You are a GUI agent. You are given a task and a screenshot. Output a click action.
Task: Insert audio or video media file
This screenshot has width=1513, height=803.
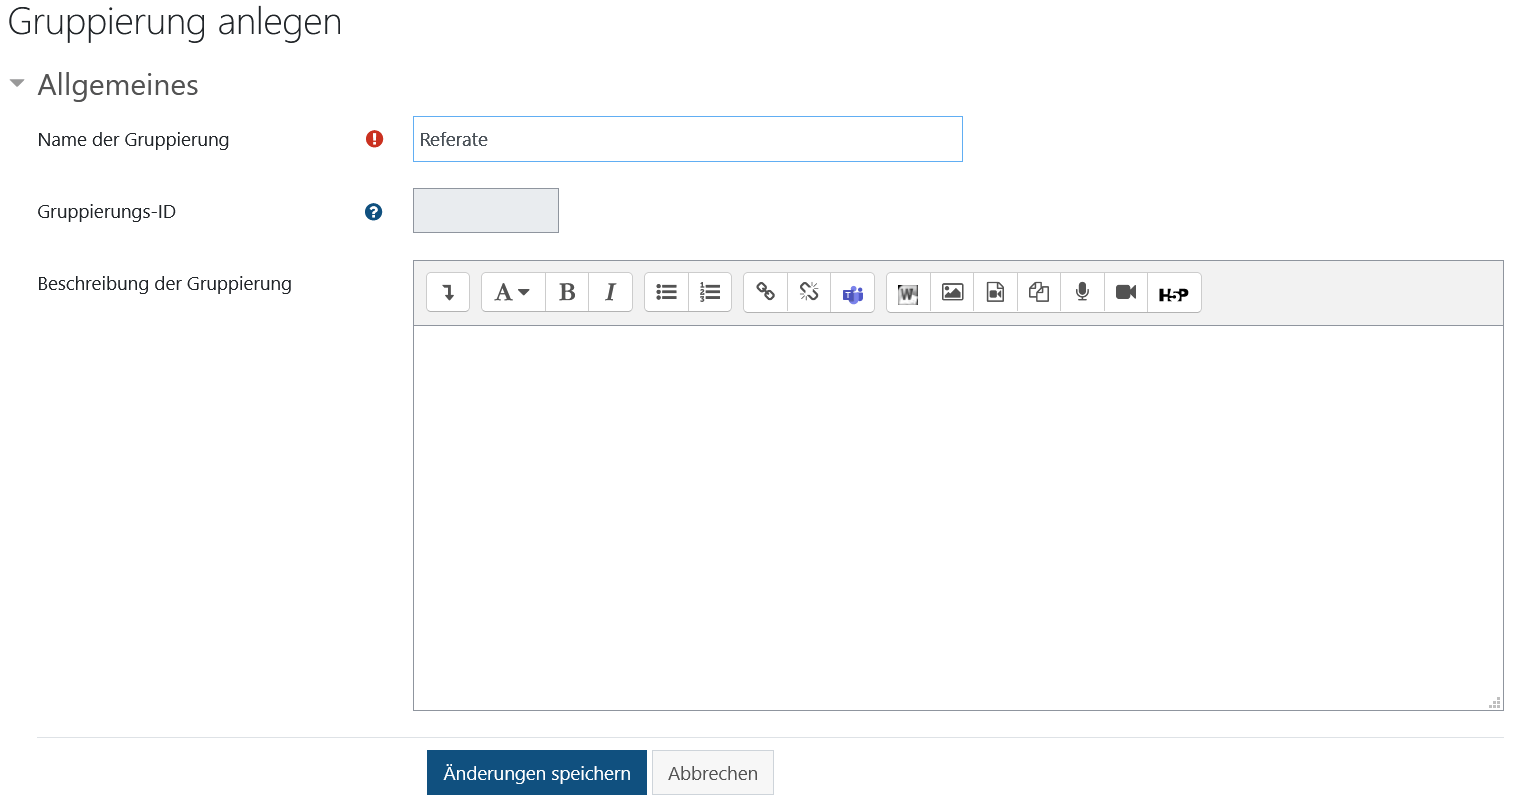coord(995,292)
